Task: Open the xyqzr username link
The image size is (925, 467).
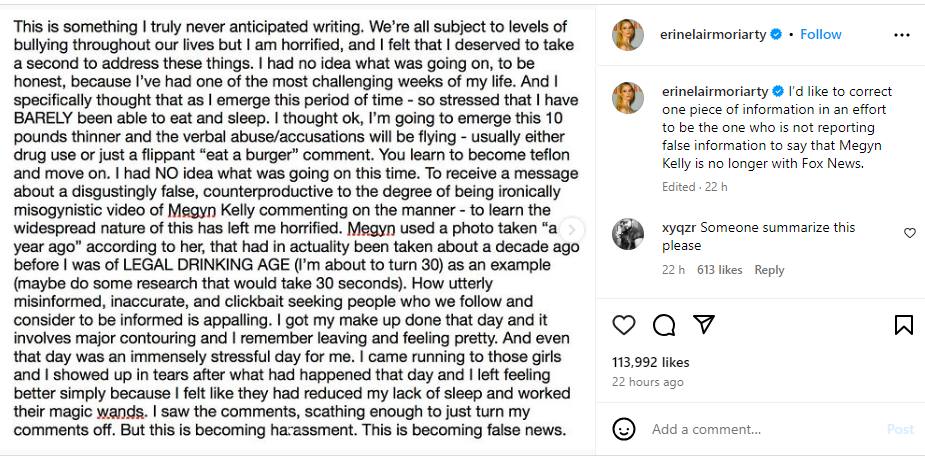Action: (678, 227)
